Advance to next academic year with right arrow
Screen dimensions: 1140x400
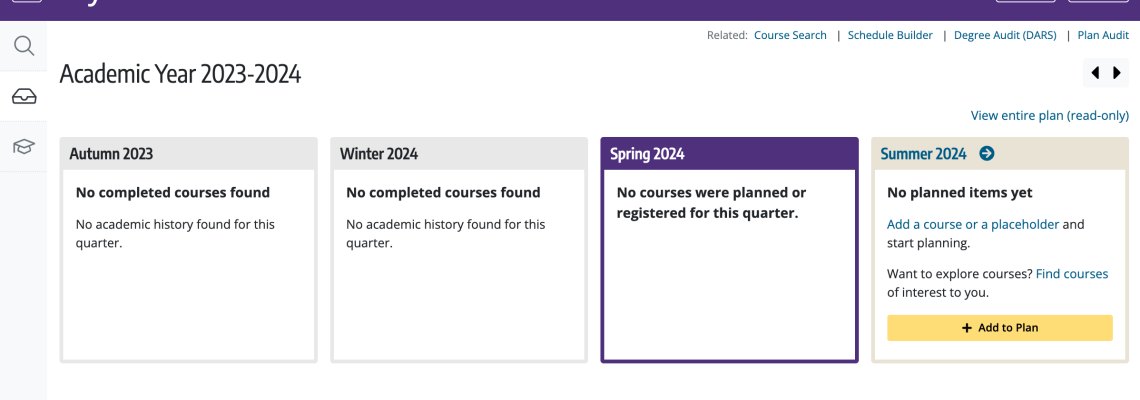click(1117, 73)
